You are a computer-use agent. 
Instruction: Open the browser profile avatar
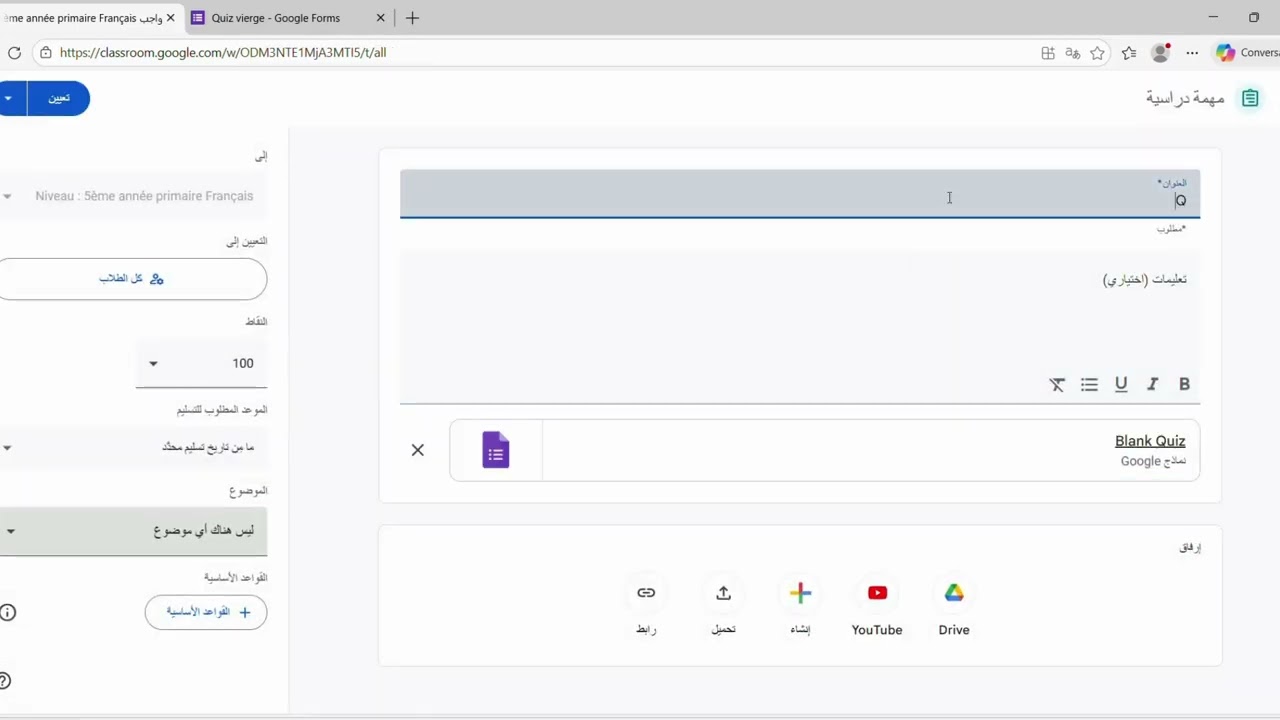click(x=1161, y=53)
